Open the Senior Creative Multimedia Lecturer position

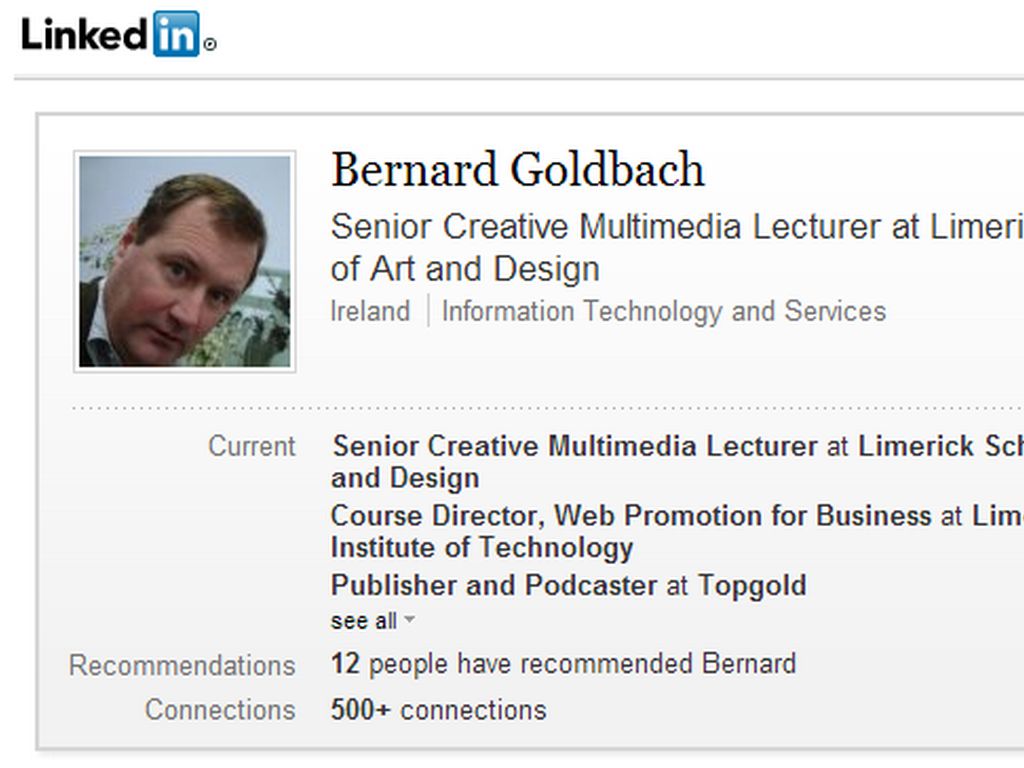574,446
